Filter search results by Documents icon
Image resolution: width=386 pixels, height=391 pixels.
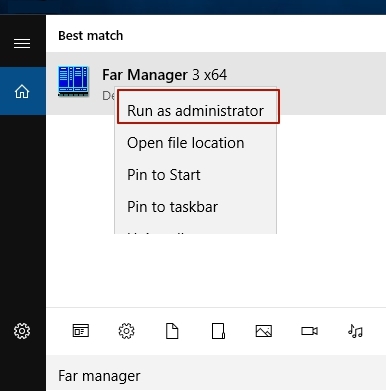[172, 331]
